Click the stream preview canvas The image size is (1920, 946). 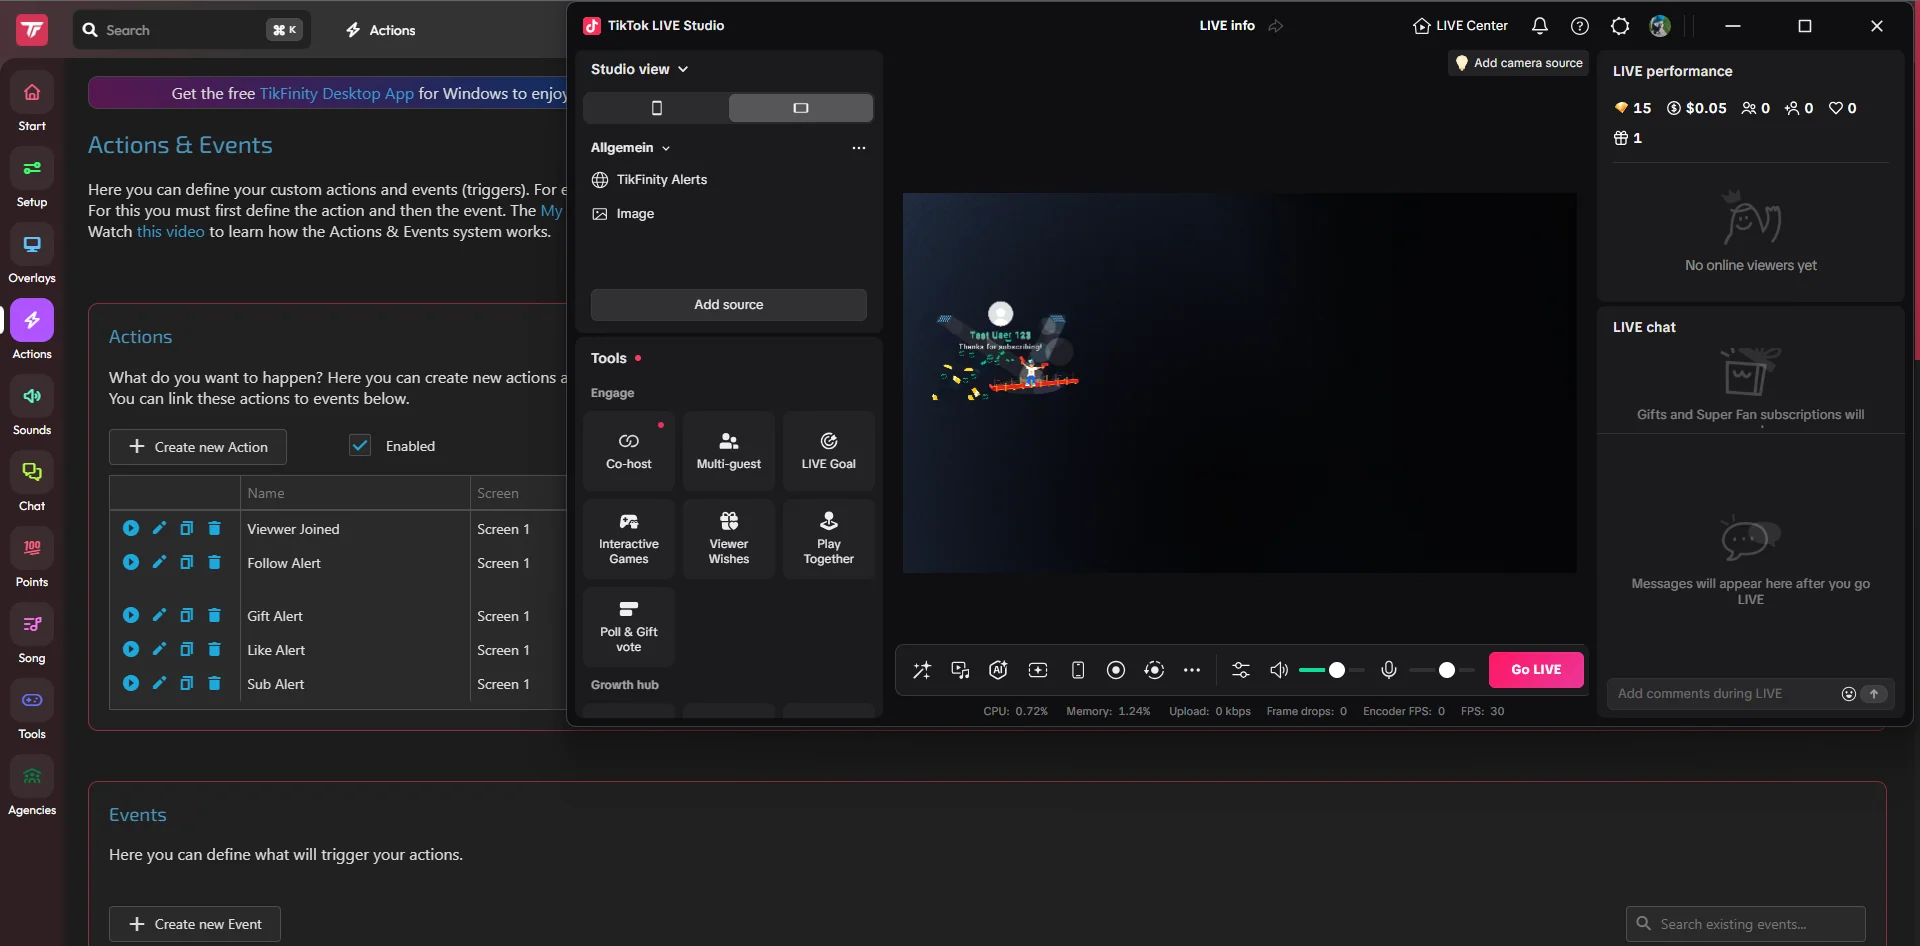point(1240,383)
